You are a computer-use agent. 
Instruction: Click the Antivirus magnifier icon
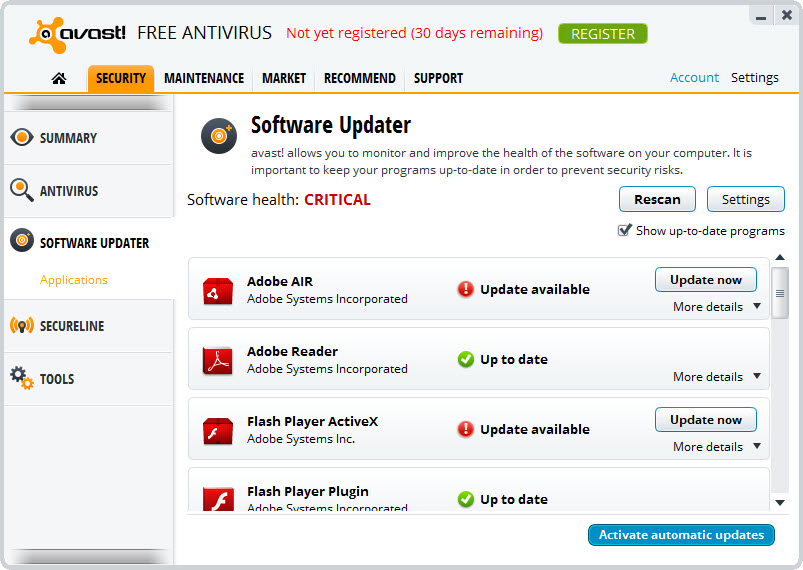(22, 190)
